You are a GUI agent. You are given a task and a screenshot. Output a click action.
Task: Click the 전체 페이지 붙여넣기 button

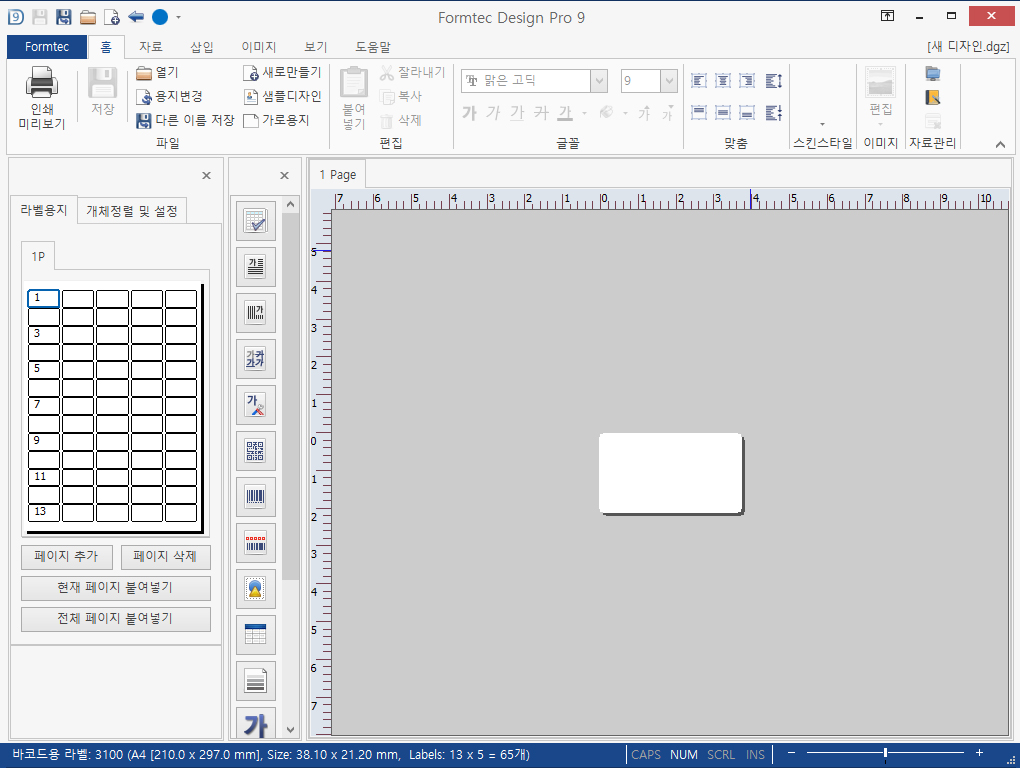tap(116, 619)
